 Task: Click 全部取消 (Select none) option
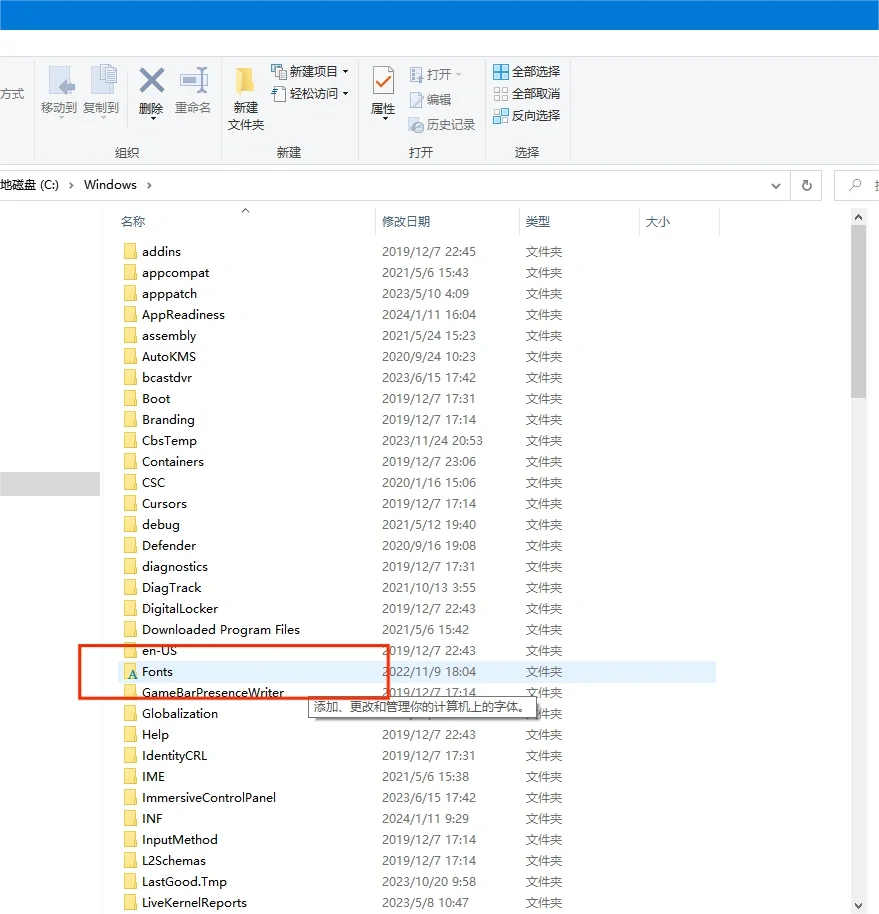(x=526, y=94)
